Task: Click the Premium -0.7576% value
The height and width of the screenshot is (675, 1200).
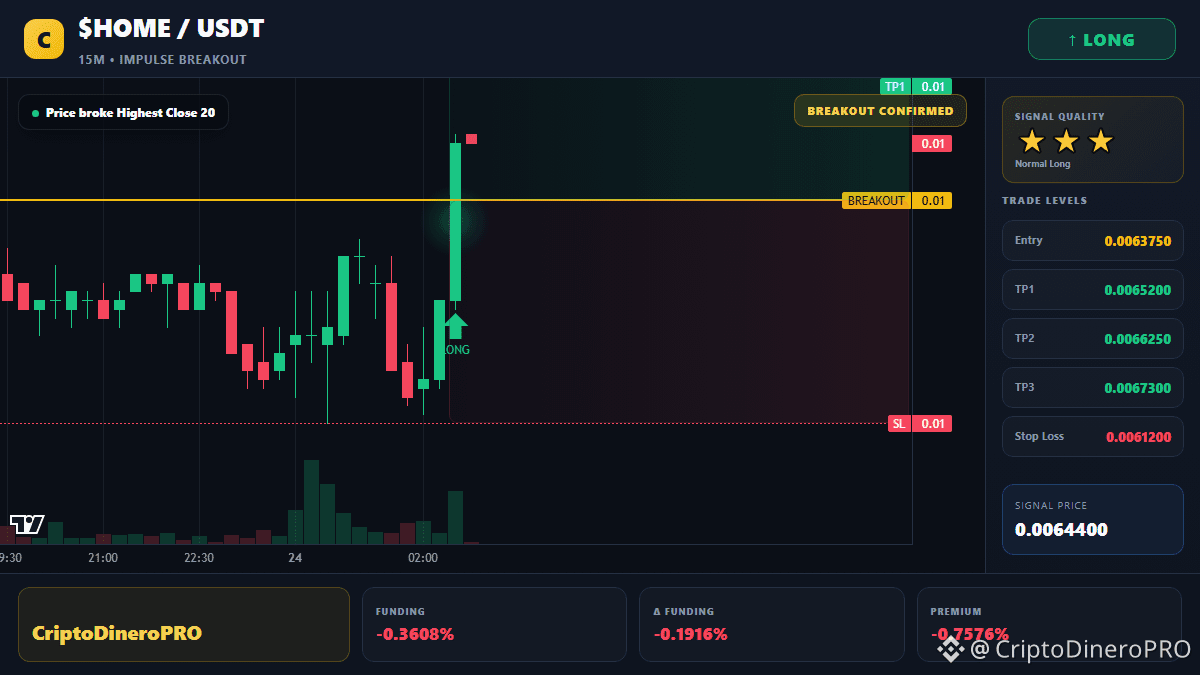Action: coord(969,634)
